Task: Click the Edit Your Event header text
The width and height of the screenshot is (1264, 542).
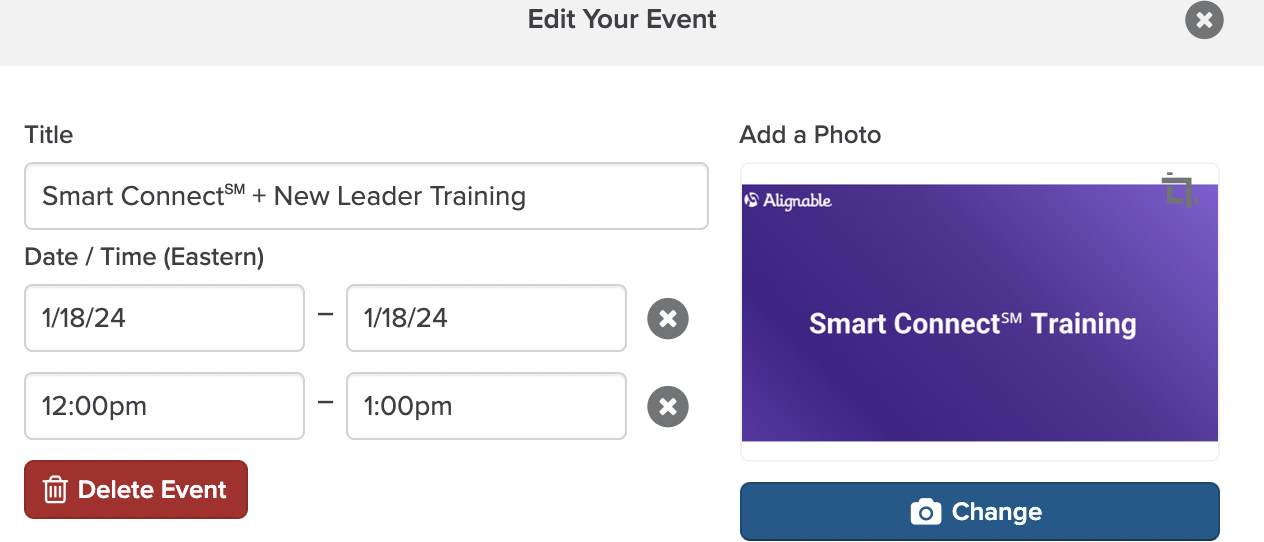Action: (x=622, y=19)
